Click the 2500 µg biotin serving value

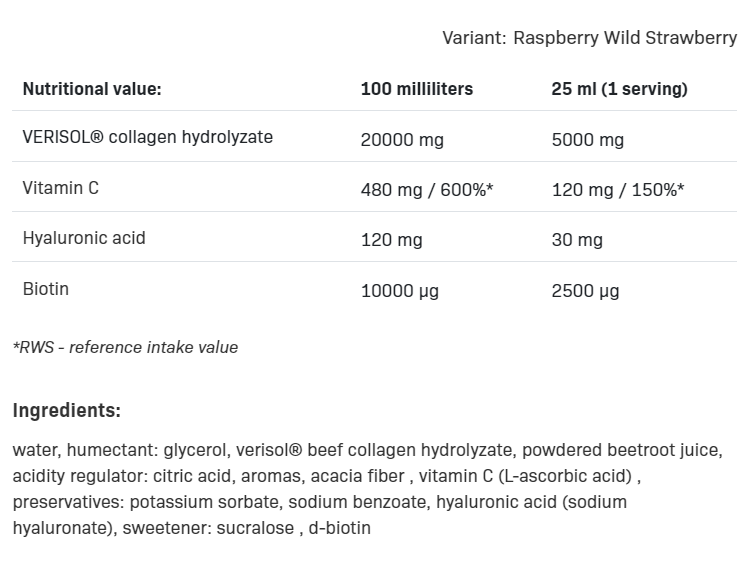coord(586,292)
